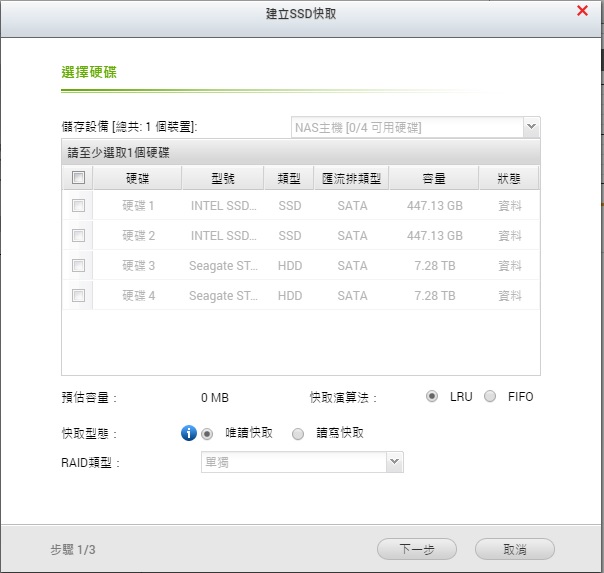The width and height of the screenshot is (604, 573).
Task: Click the SSD type cell in 硬碟 1 row
Action: pyautogui.click(x=290, y=206)
